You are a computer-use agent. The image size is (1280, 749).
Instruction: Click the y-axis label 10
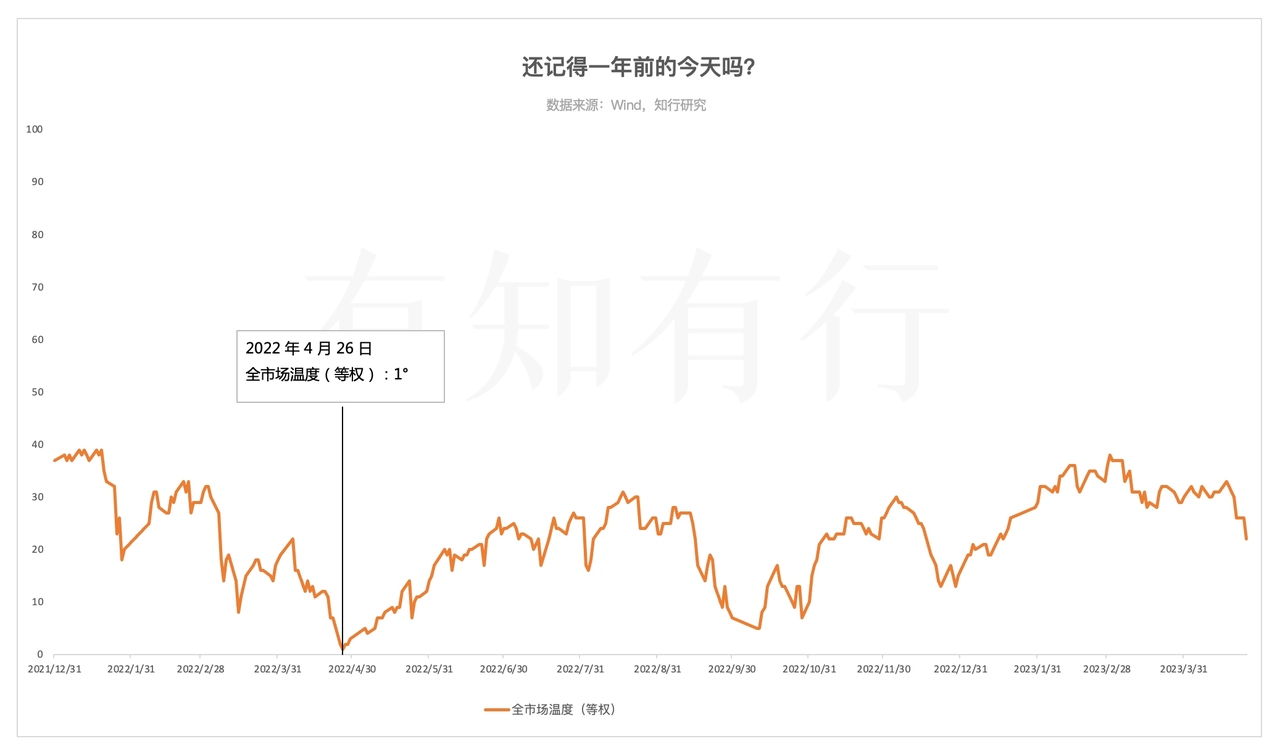pos(36,602)
